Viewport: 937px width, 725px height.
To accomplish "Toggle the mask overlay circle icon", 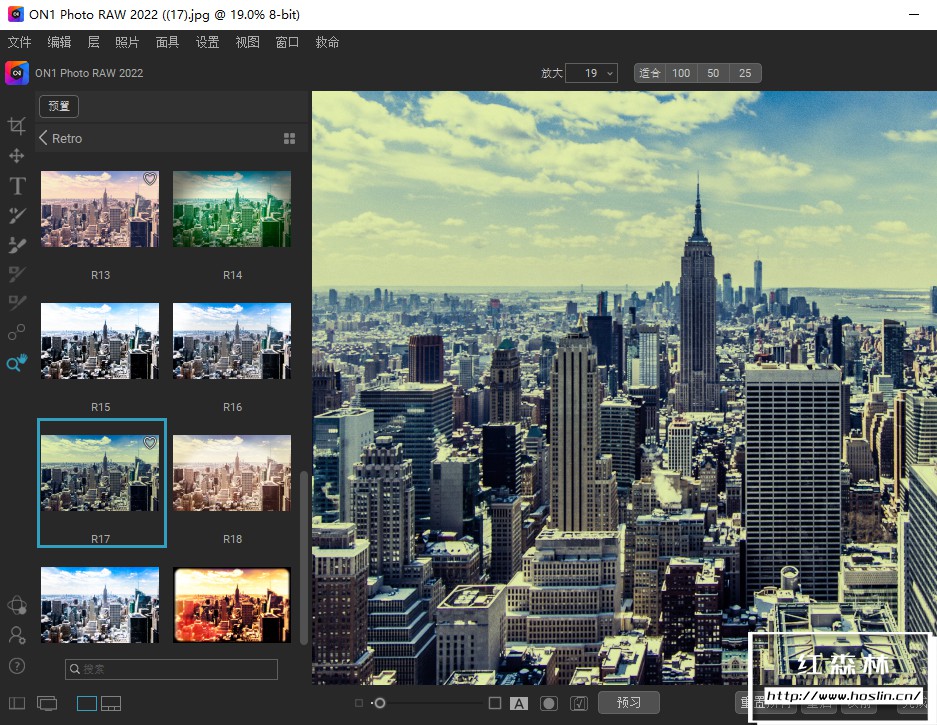I will pyautogui.click(x=548, y=703).
